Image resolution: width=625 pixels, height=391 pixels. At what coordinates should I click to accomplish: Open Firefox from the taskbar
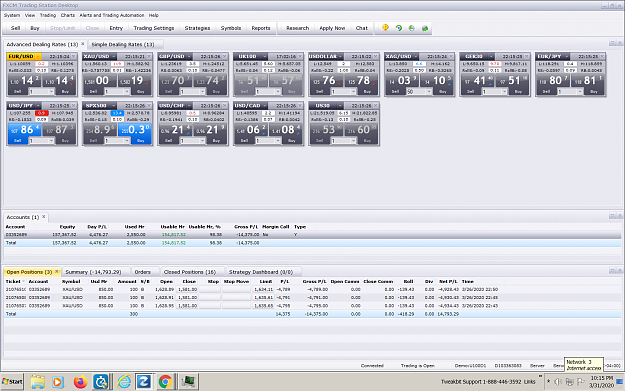(81, 382)
